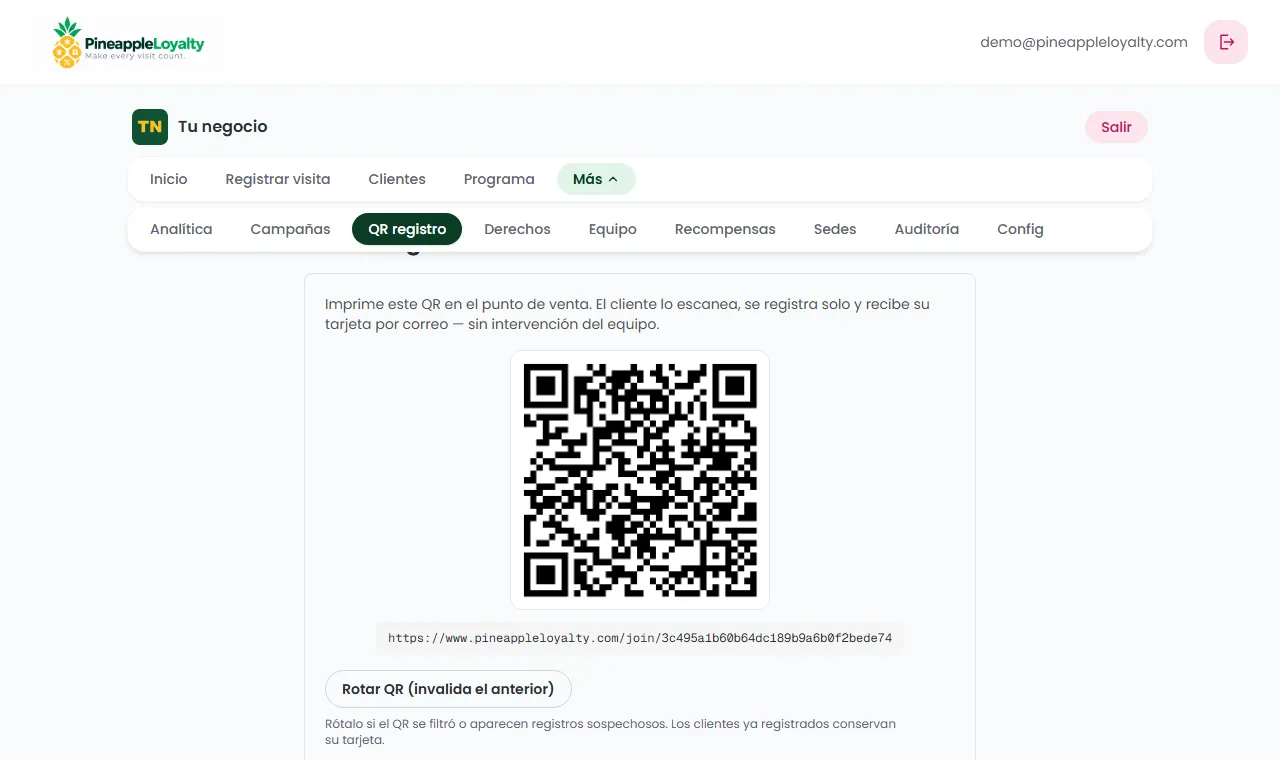This screenshot has height=760, width=1280.
Task: View the Sedes section
Action: pos(835,229)
